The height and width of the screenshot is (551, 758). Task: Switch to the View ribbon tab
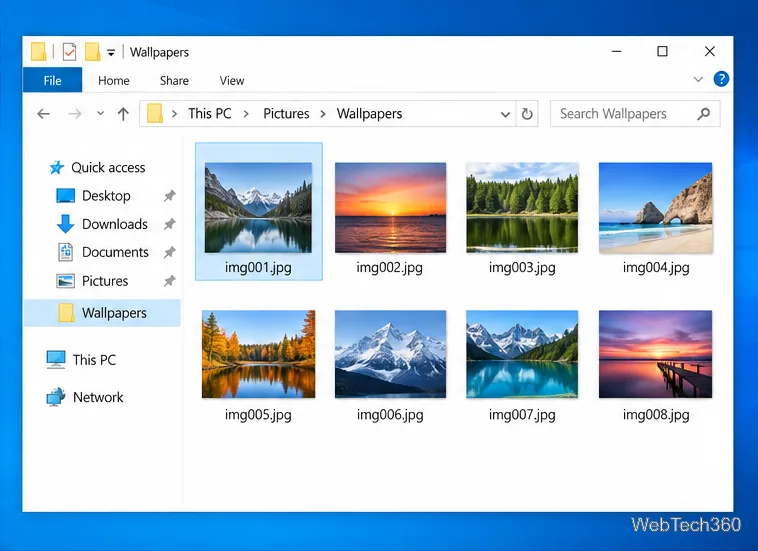click(x=232, y=80)
